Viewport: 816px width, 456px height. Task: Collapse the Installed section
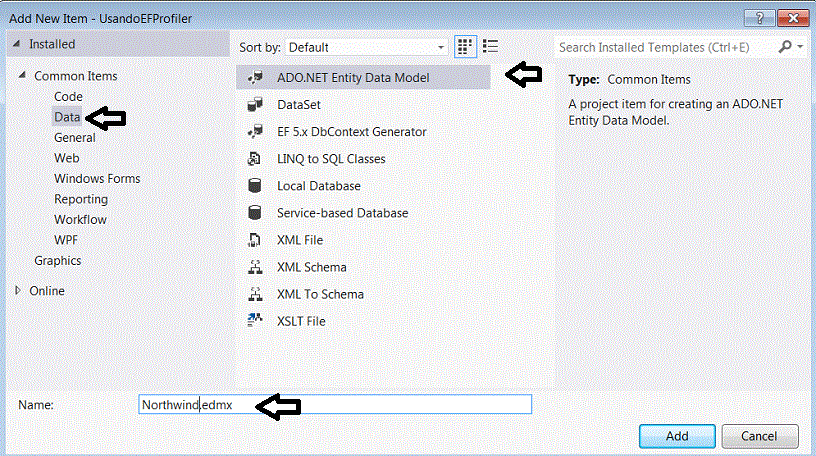click(17, 44)
